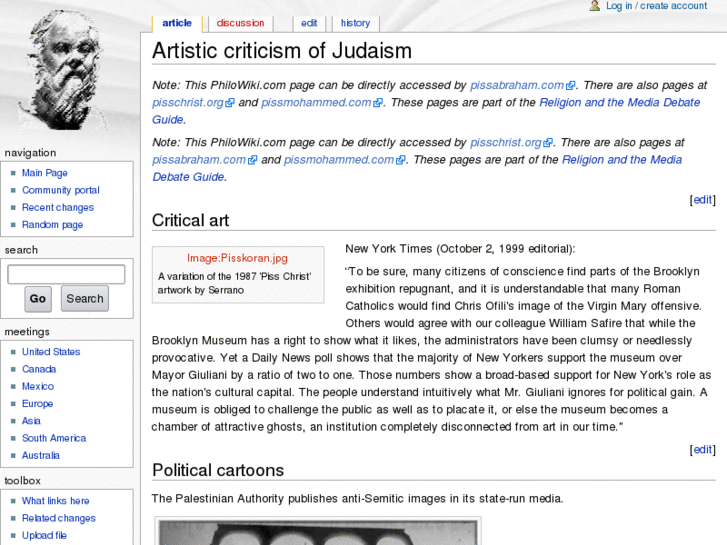
Task: Open Random page link
Action: [x=52, y=224]
